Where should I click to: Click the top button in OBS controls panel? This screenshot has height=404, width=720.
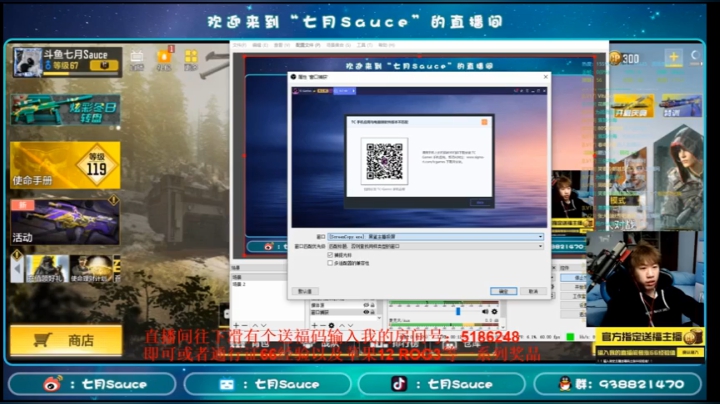click(573, 278)
